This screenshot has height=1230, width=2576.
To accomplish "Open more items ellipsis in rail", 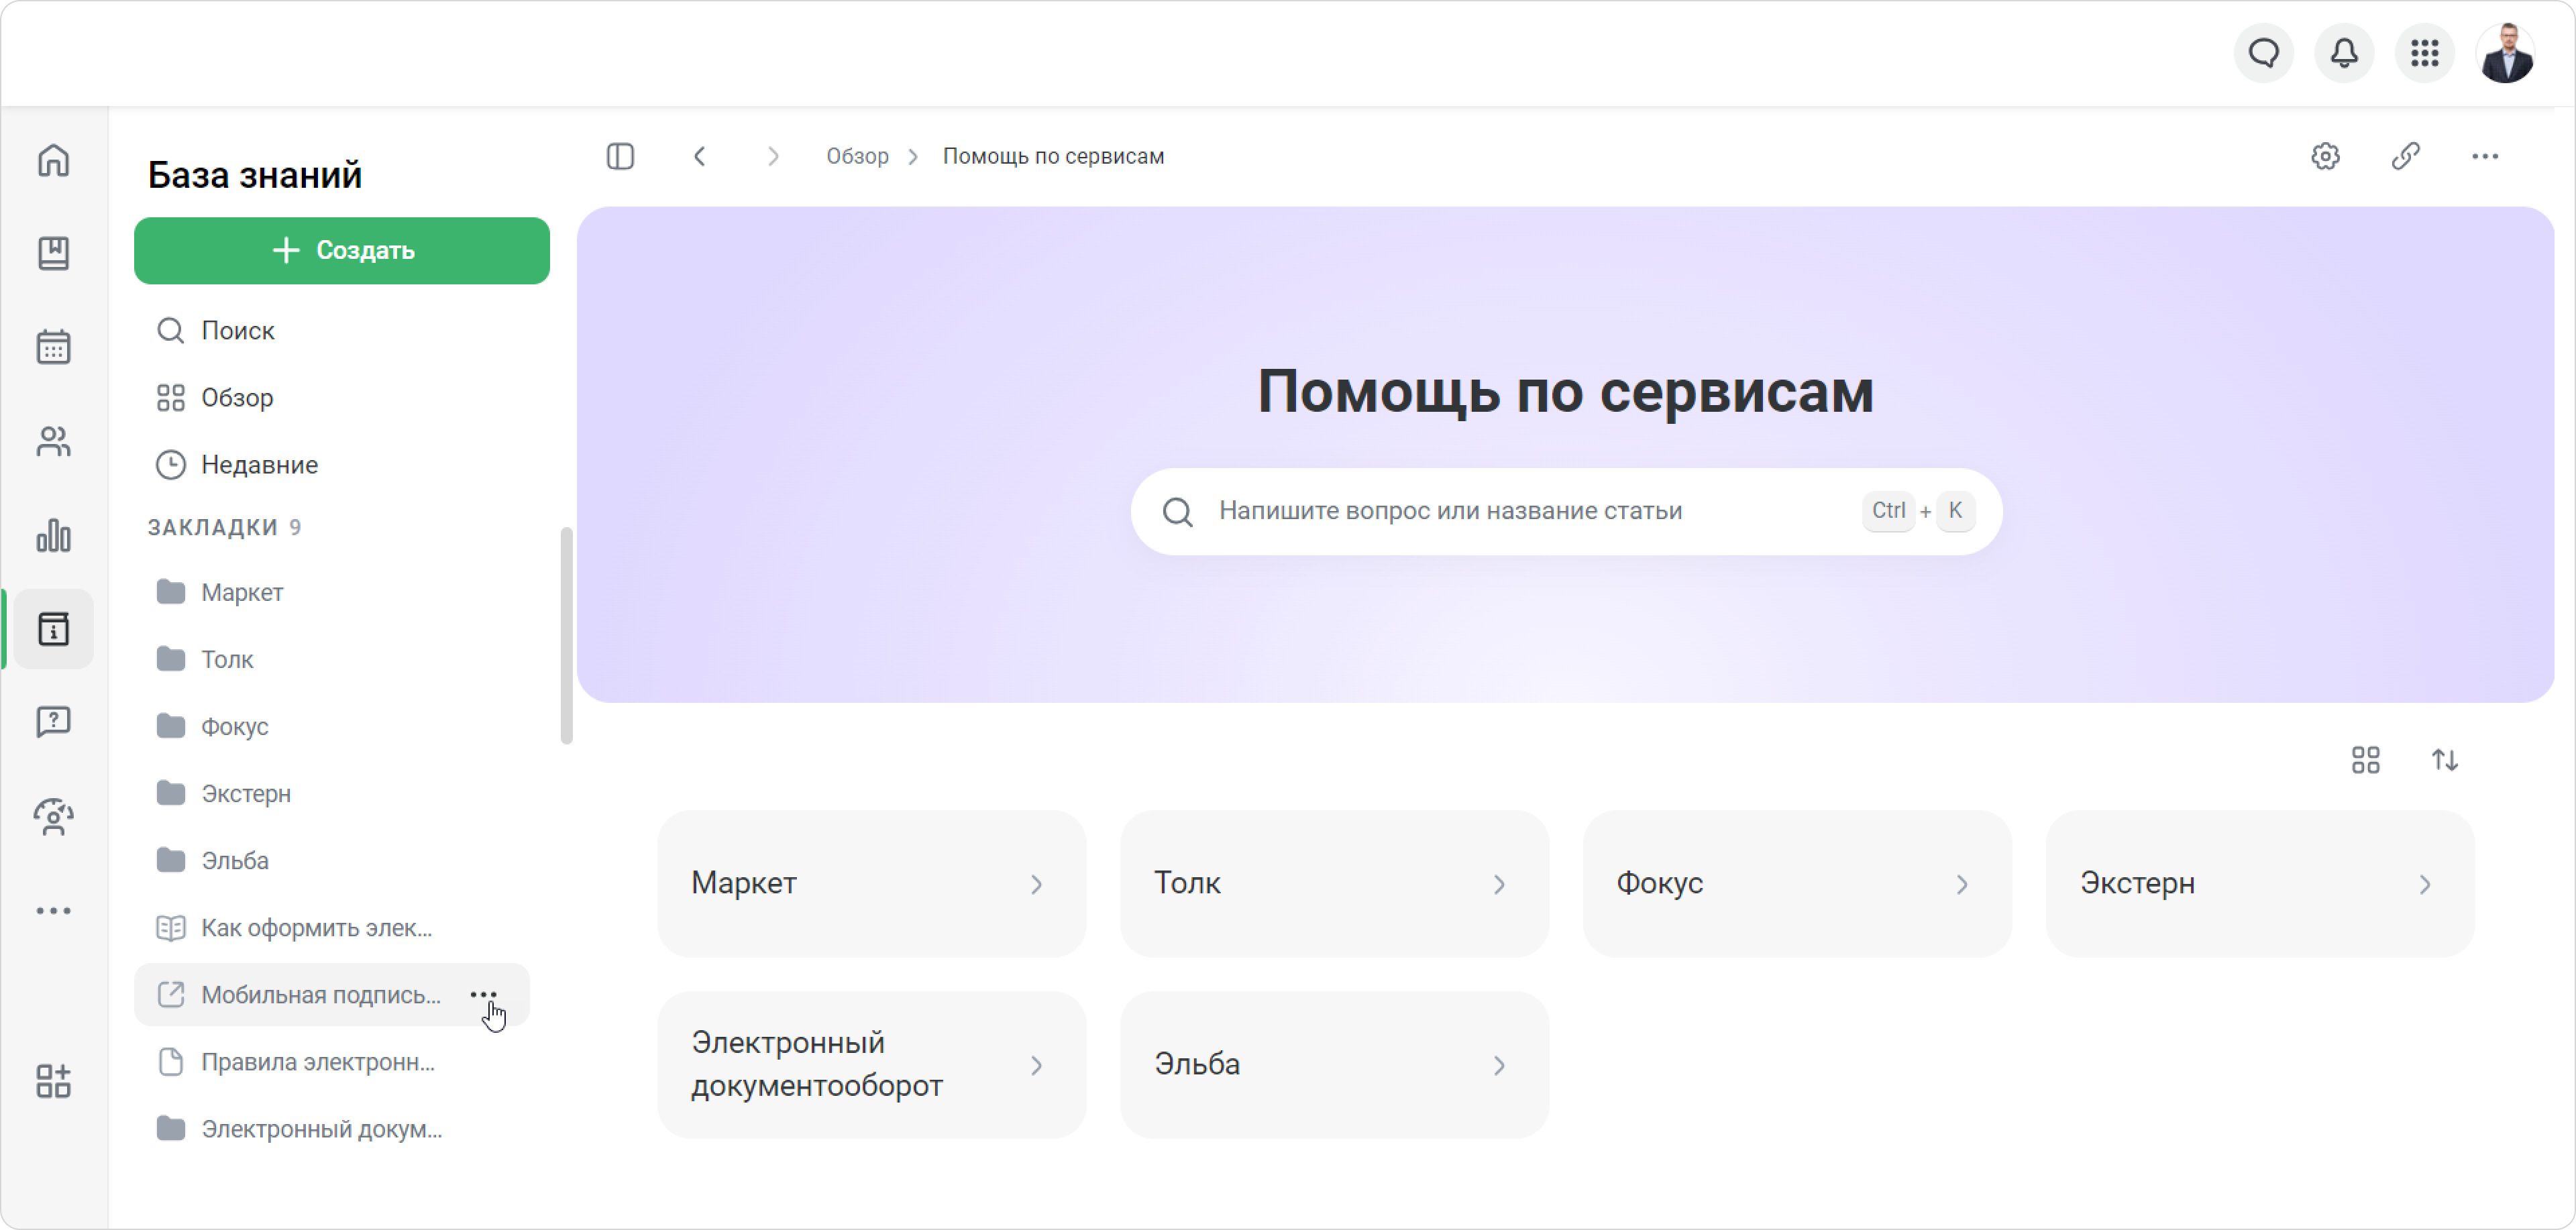I will point(53,910).
